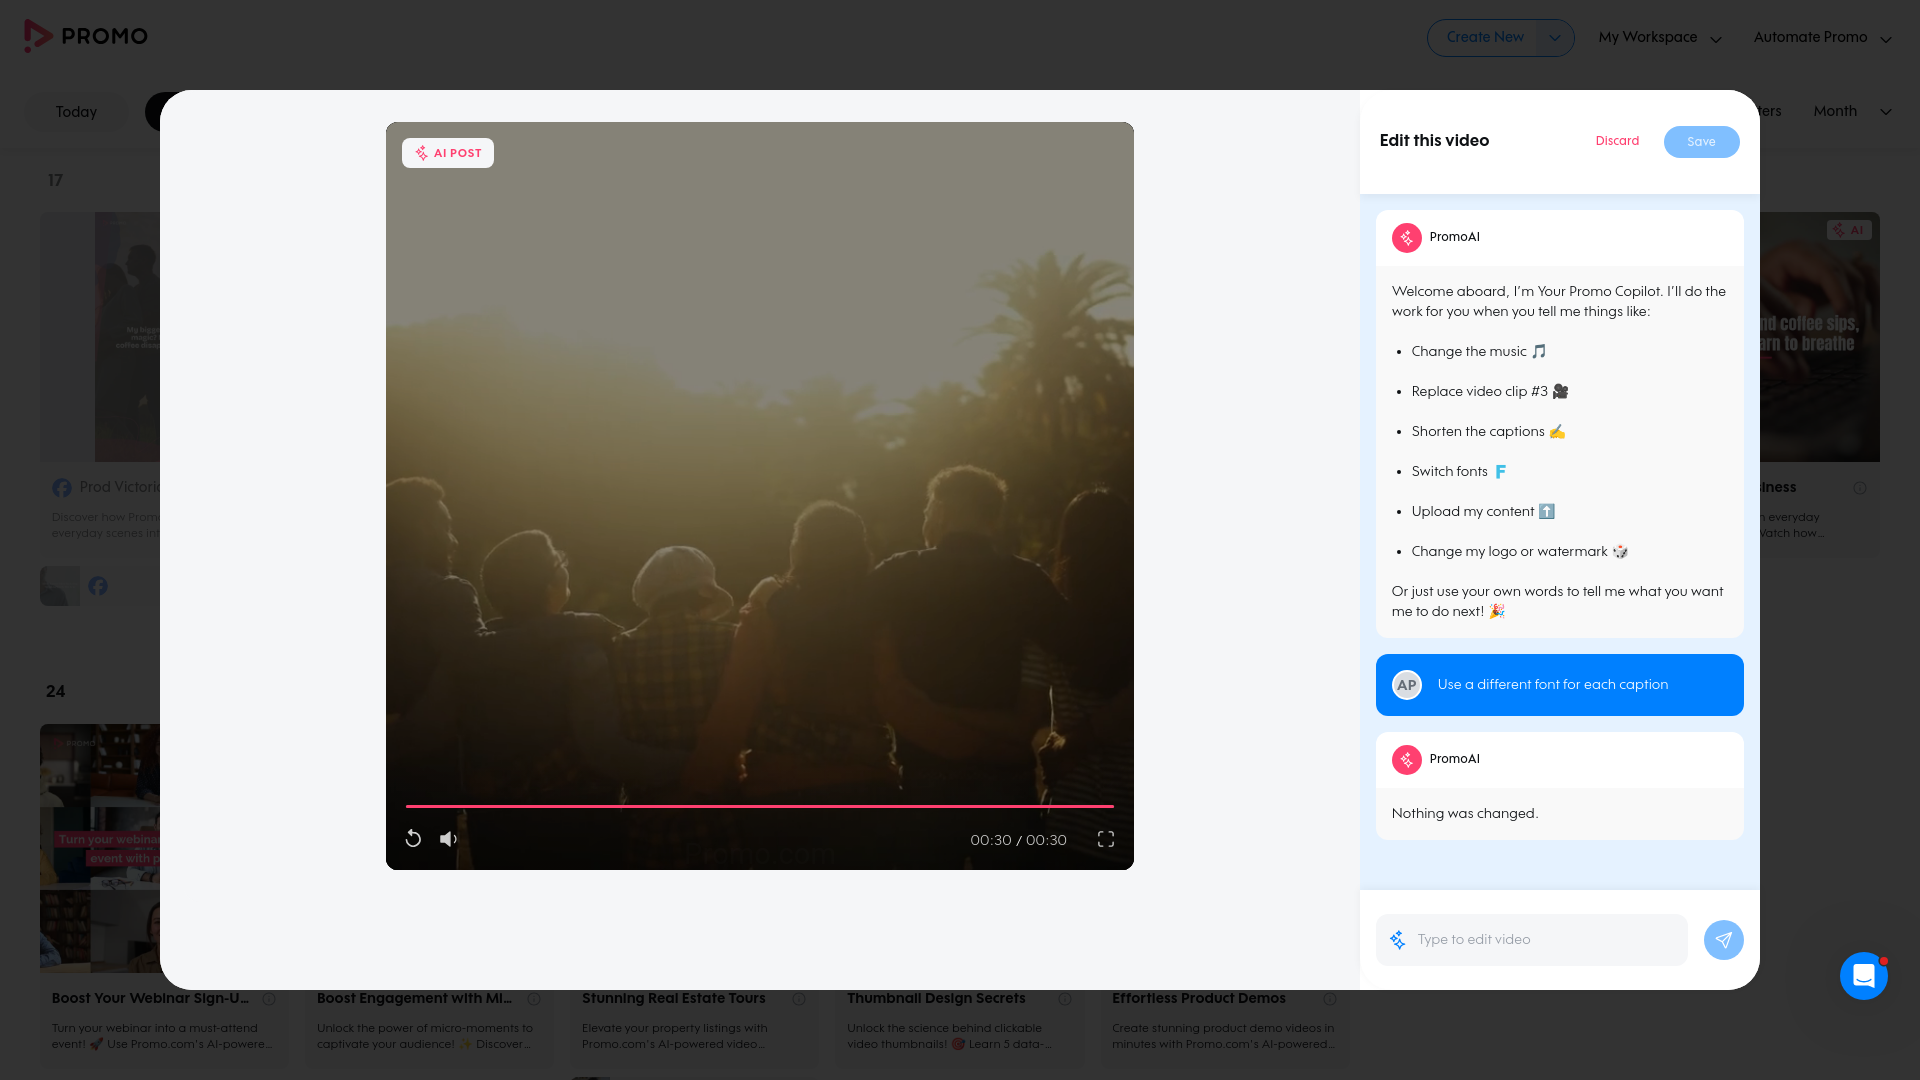Click the AP user avatar
1920x1080 pixels.
(x=1407, y=685)
